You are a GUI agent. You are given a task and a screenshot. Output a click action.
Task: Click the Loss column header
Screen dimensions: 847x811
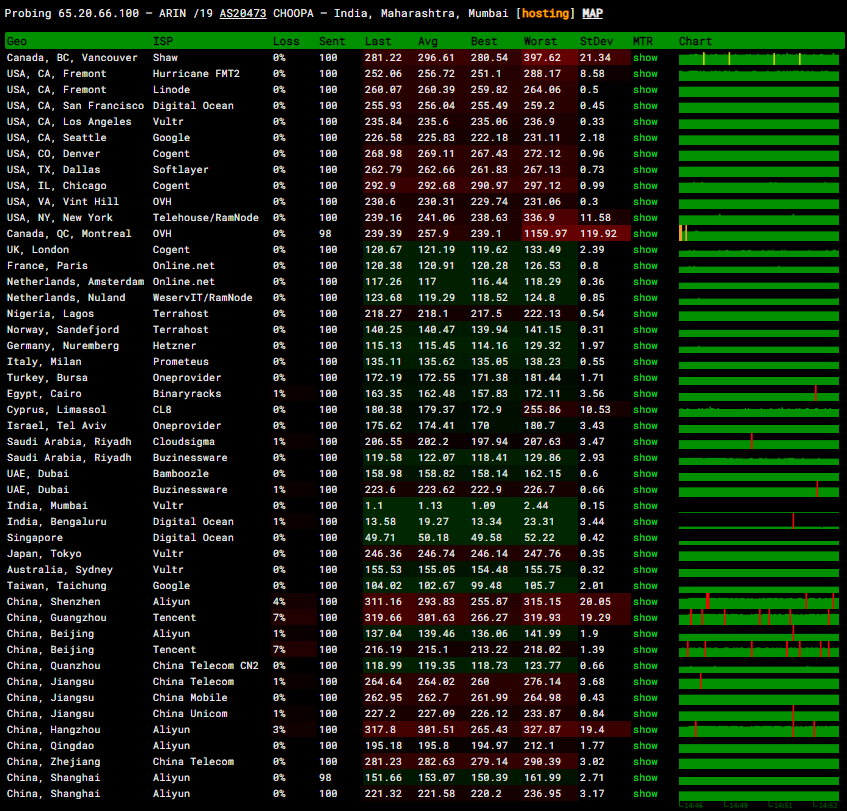pos(286,42)
